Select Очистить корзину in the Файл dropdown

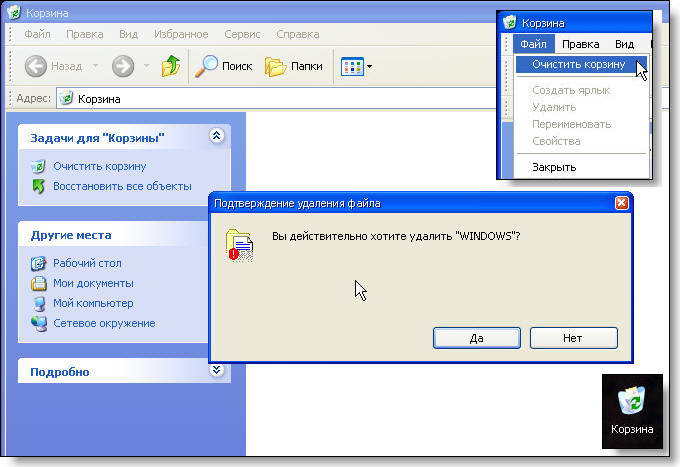tap(581, 65)
